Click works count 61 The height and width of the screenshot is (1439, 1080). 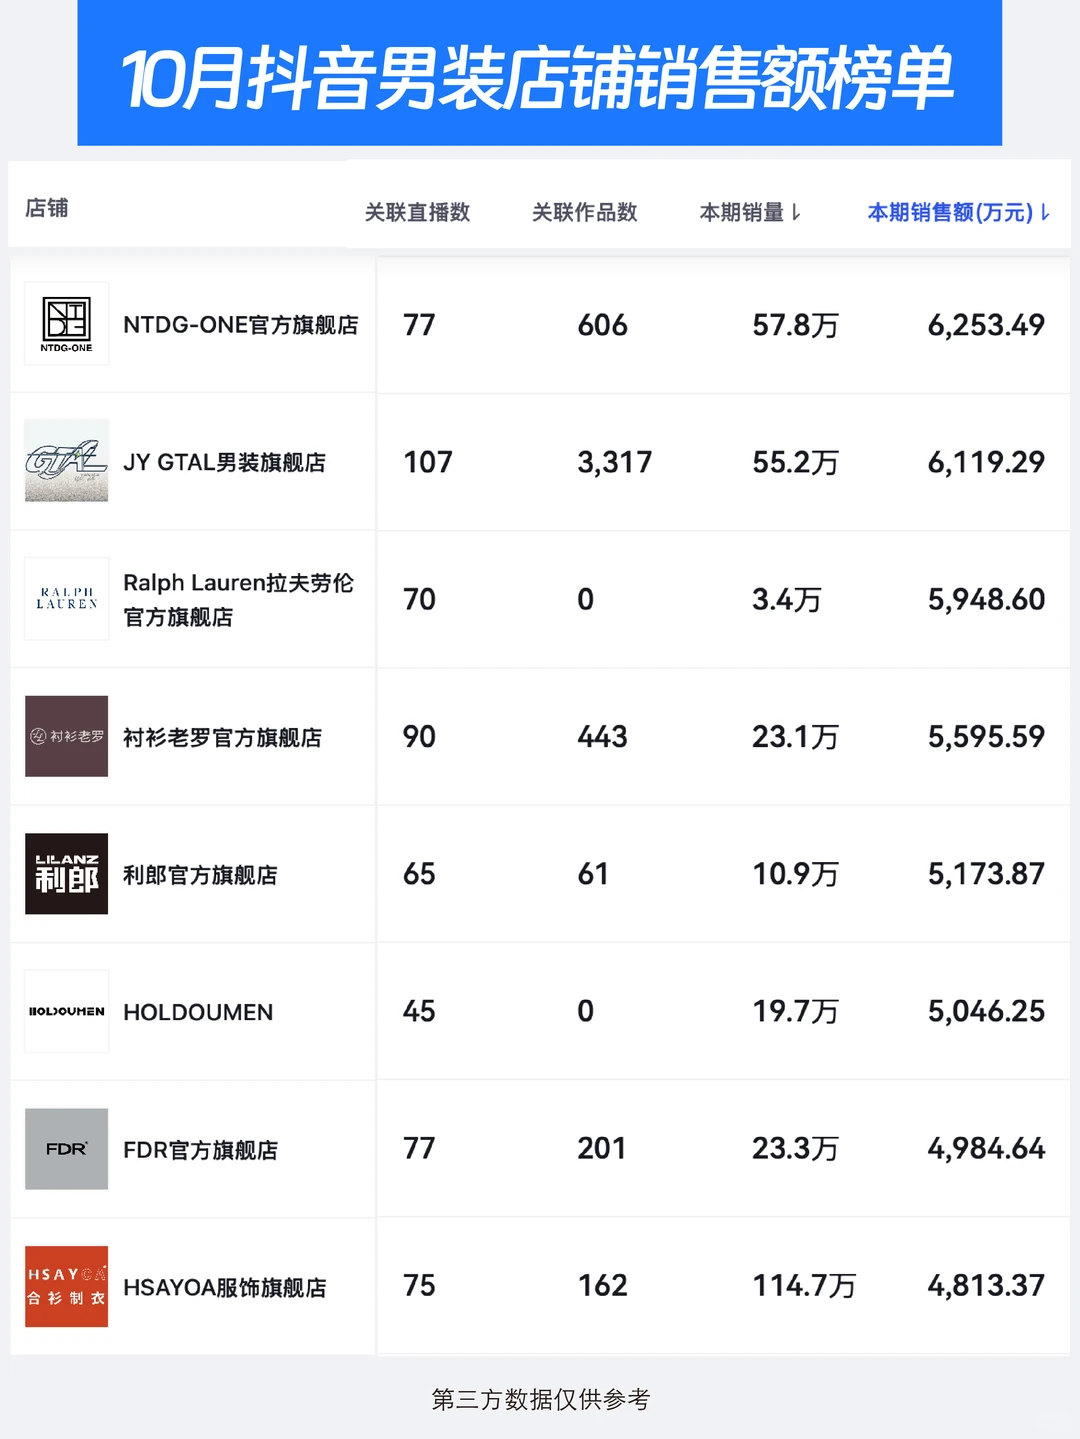(x=592, y=874)
